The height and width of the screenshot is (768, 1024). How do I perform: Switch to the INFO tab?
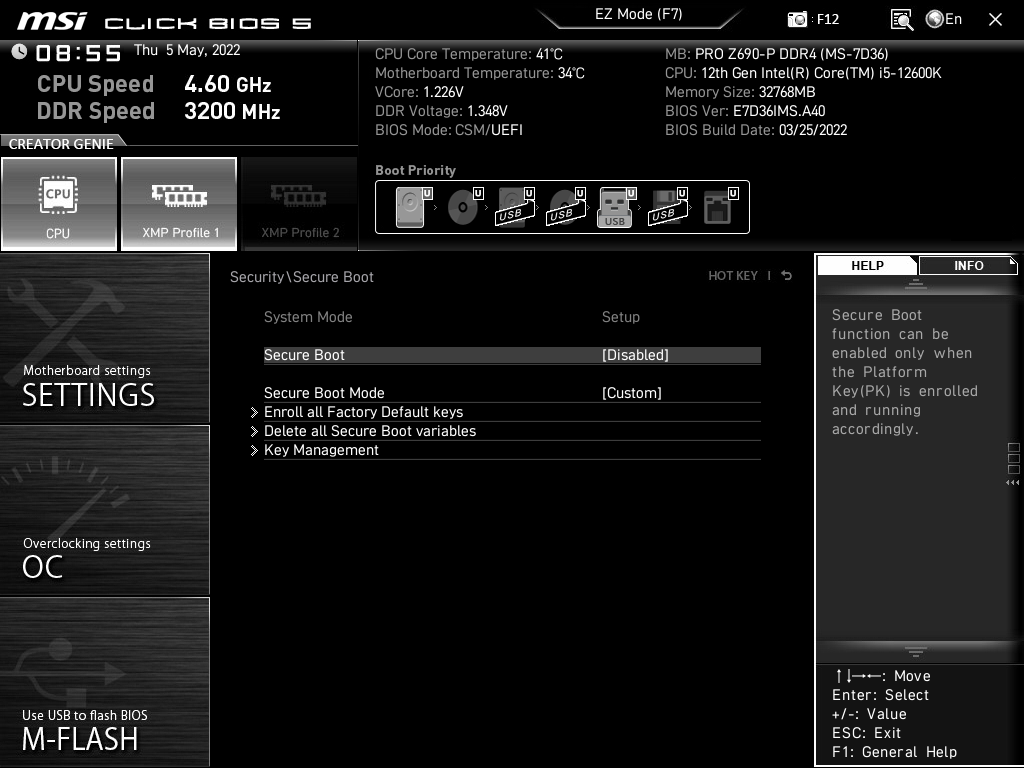click(968, 265)
